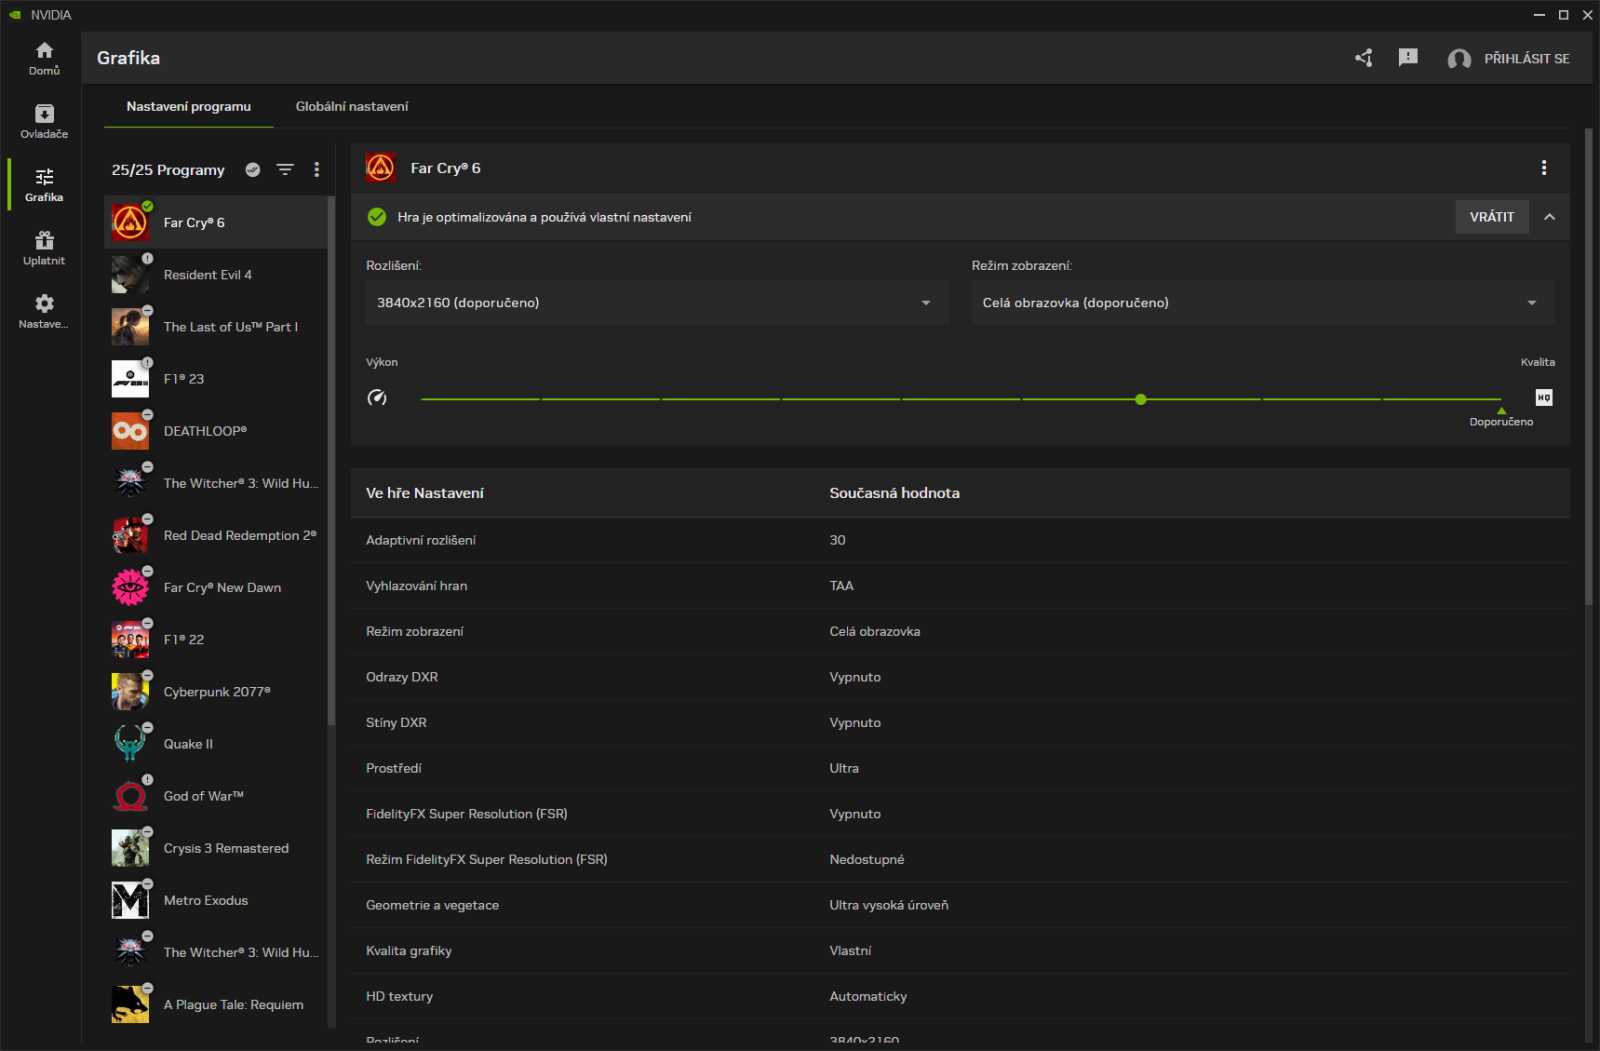
Task: Open the Nastavení settings gear
Action: pyautogui.click(x=44, y=311)
